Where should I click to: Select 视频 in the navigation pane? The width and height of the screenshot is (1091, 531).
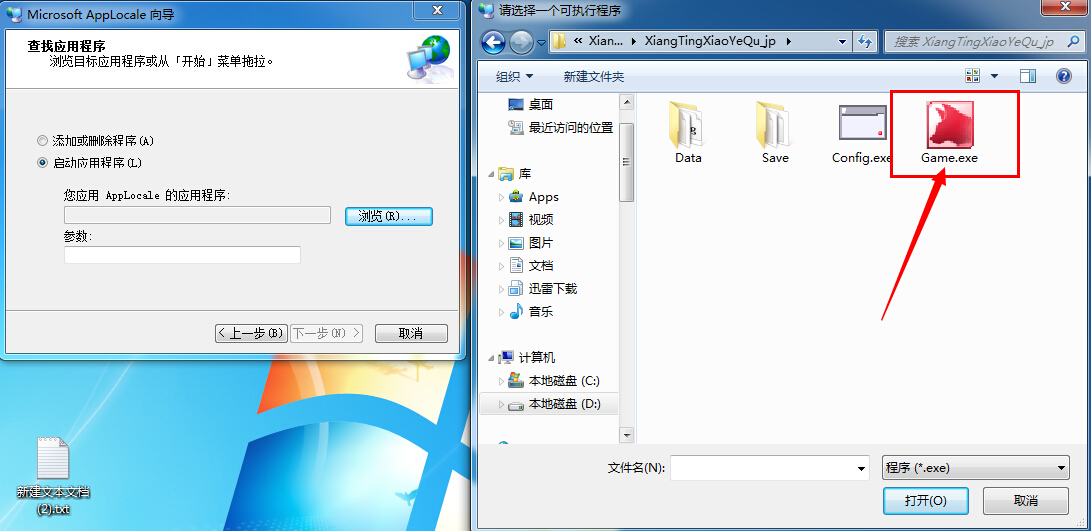(x=541, y=220)
